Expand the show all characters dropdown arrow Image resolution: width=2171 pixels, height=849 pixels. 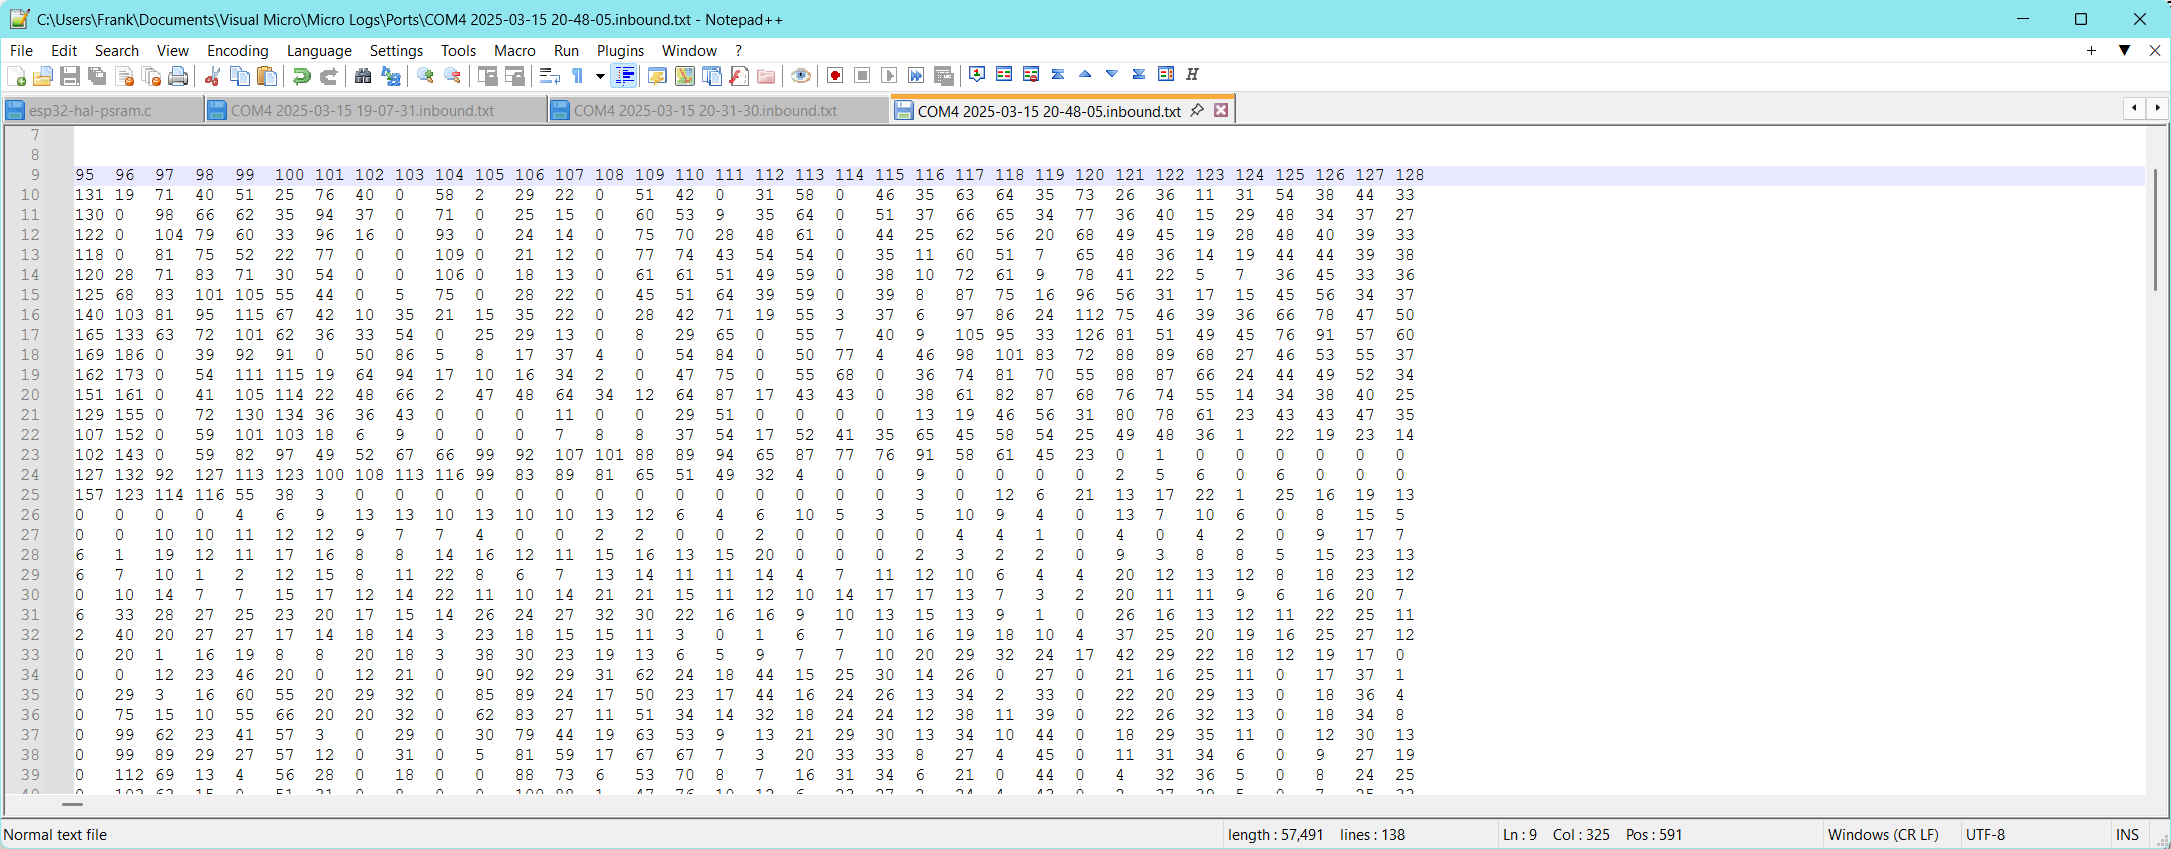[600, 76]
